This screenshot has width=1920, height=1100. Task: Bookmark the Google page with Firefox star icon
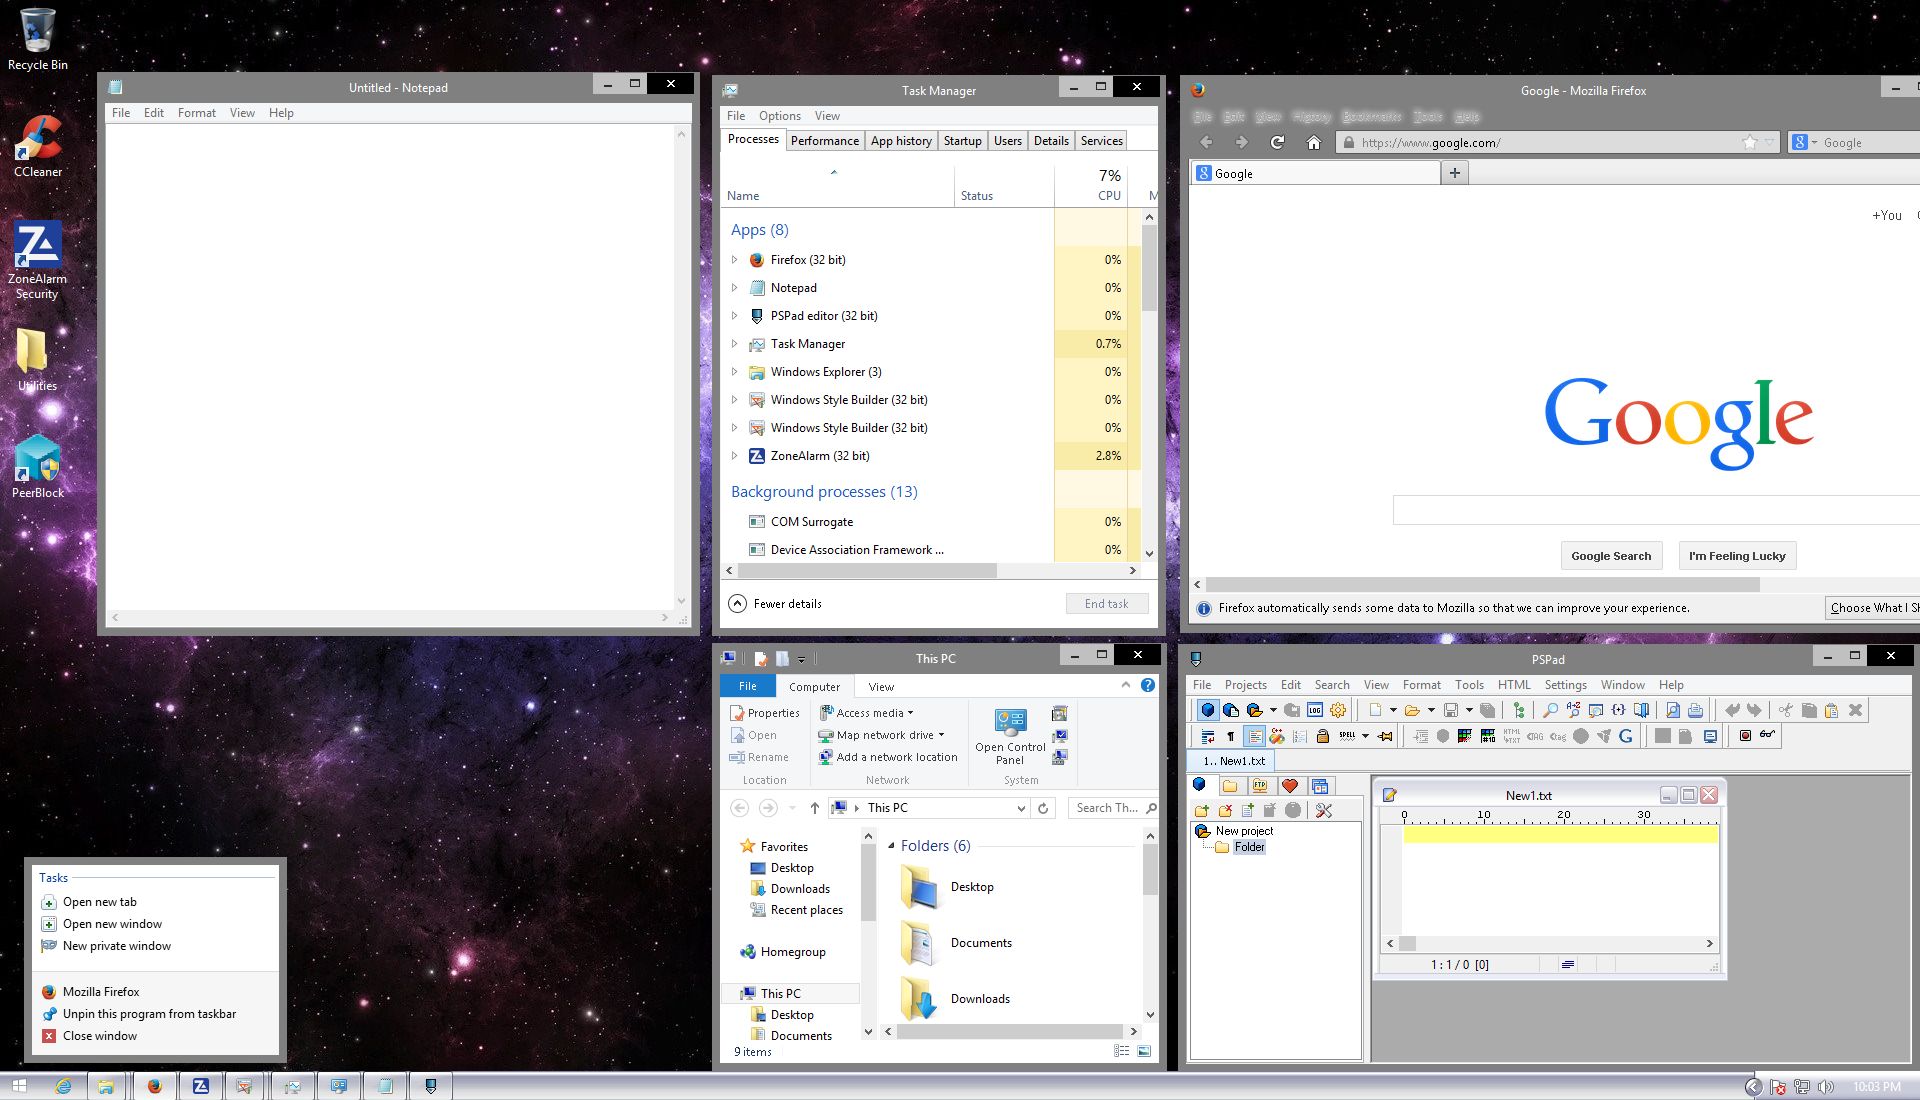pos(1748,142)
